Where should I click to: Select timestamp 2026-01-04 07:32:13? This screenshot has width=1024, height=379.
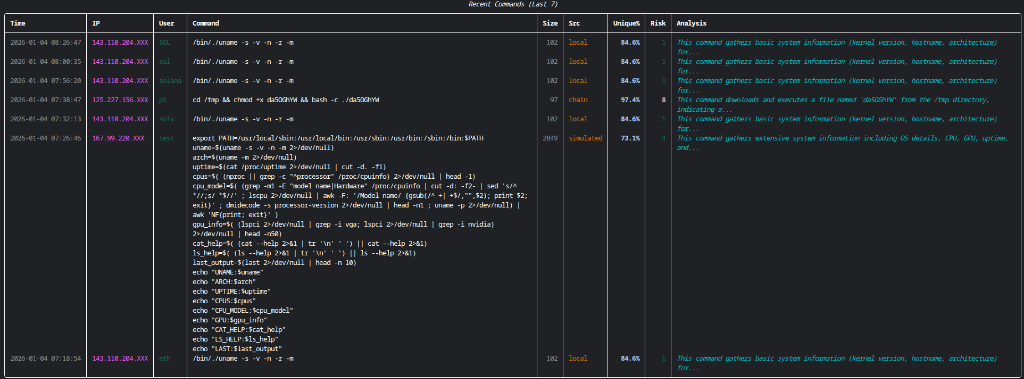pyautogui.click(x=46, y=119)
